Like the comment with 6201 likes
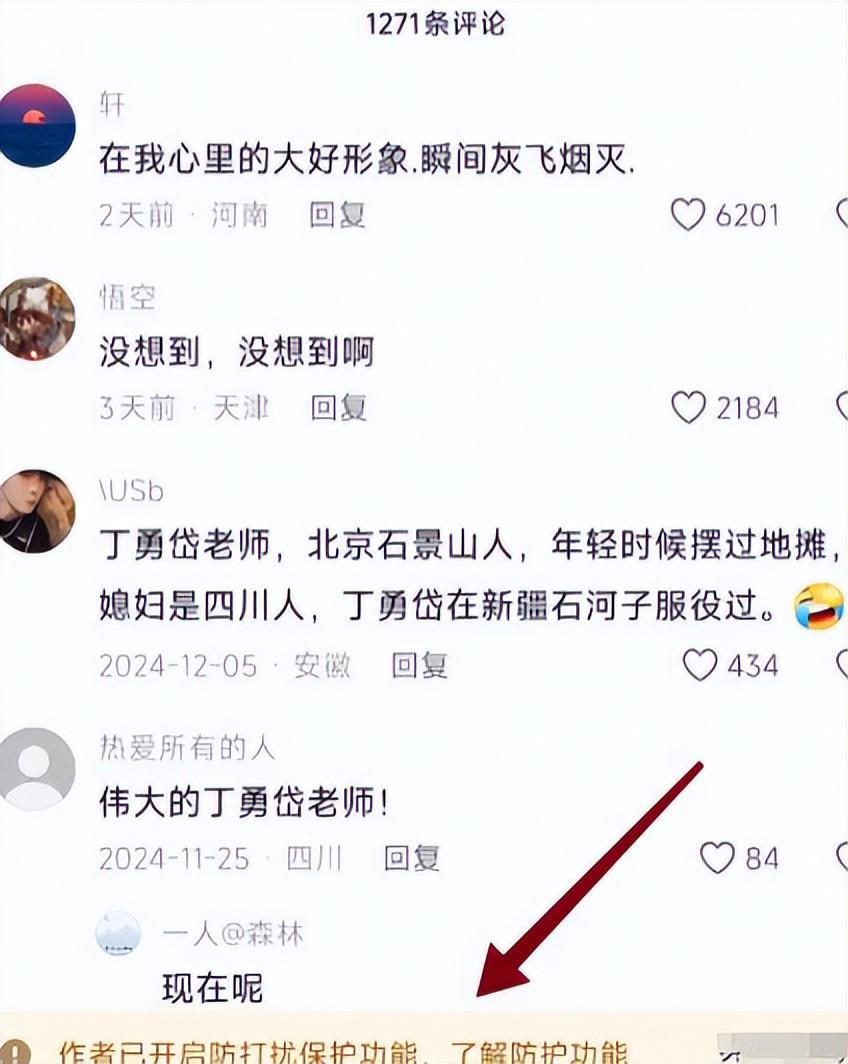Viewport: 848px width, 1064px height. (x=688, y=214)
